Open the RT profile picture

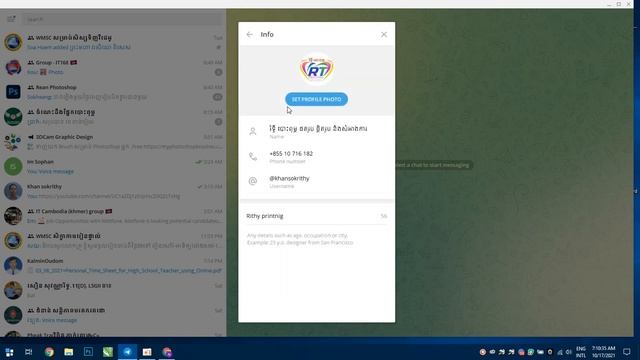316,69
